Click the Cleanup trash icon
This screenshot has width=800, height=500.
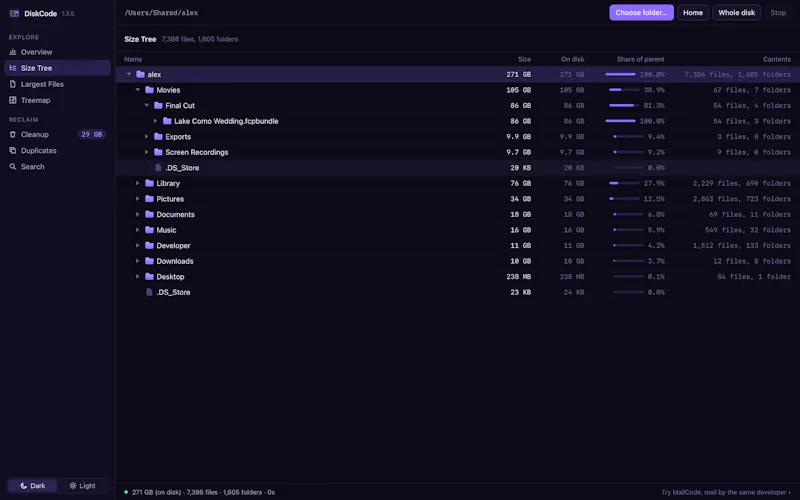click(x=13, y=134)
